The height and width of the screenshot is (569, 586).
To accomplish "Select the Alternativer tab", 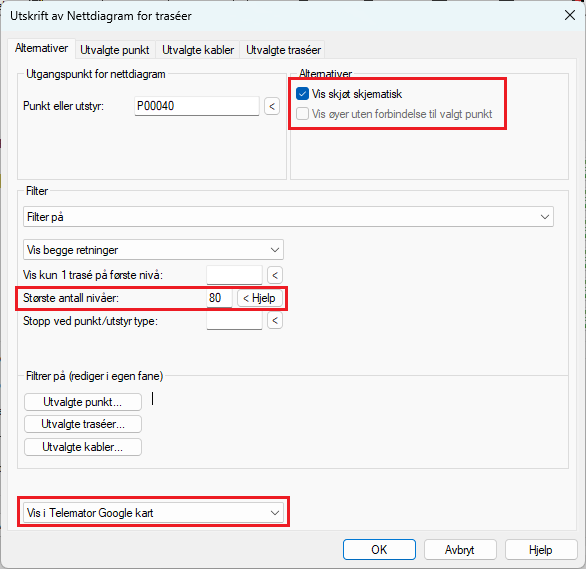I will pos(41,48).
